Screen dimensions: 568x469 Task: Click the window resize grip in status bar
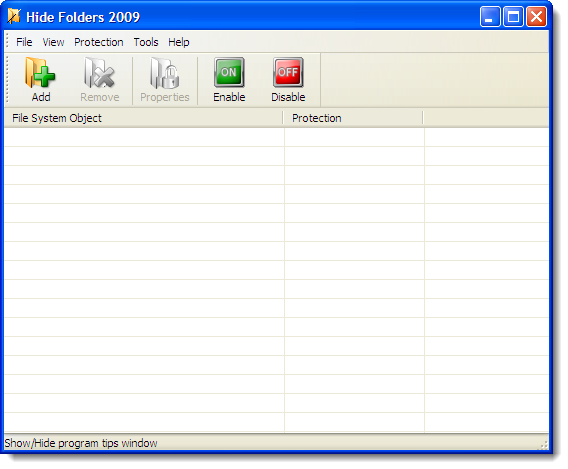[x=544, y=445]
